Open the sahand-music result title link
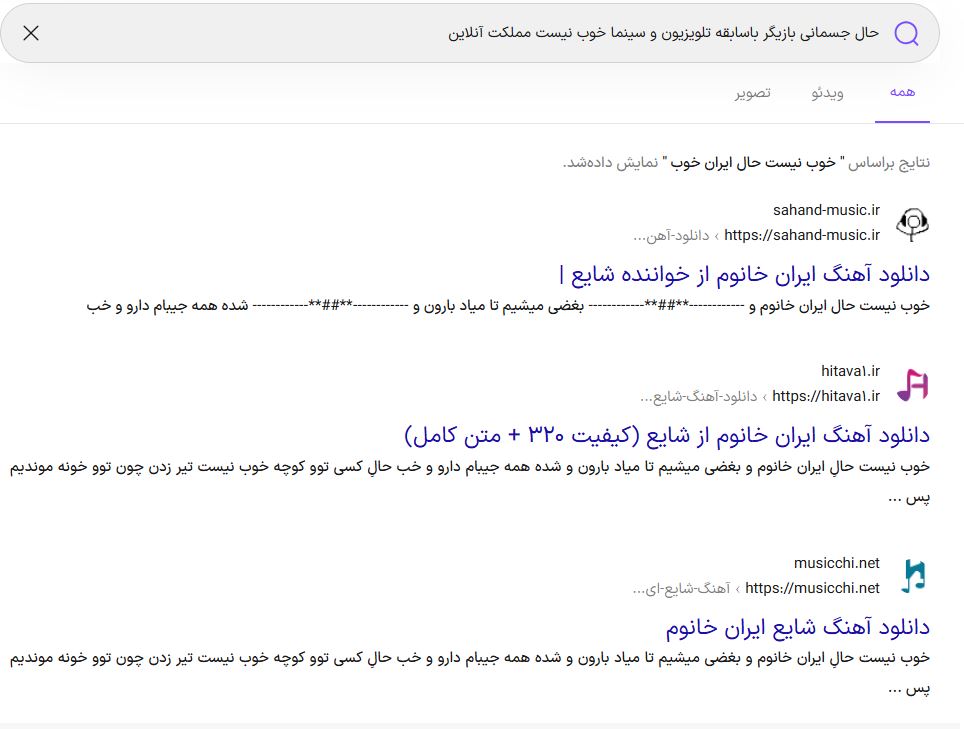Viewport: 964px width, 729px height. (744, 273)
